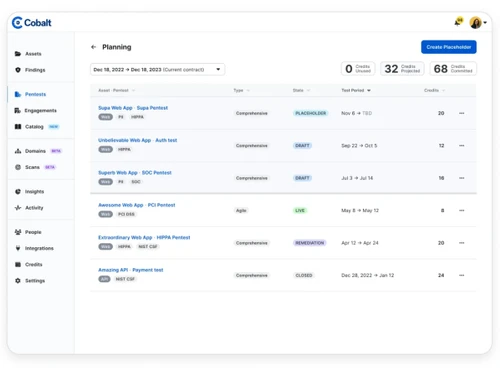This screenshot has height=375, width=500.
Task: Click the Catalog book icon
Action: pos(18,127)
